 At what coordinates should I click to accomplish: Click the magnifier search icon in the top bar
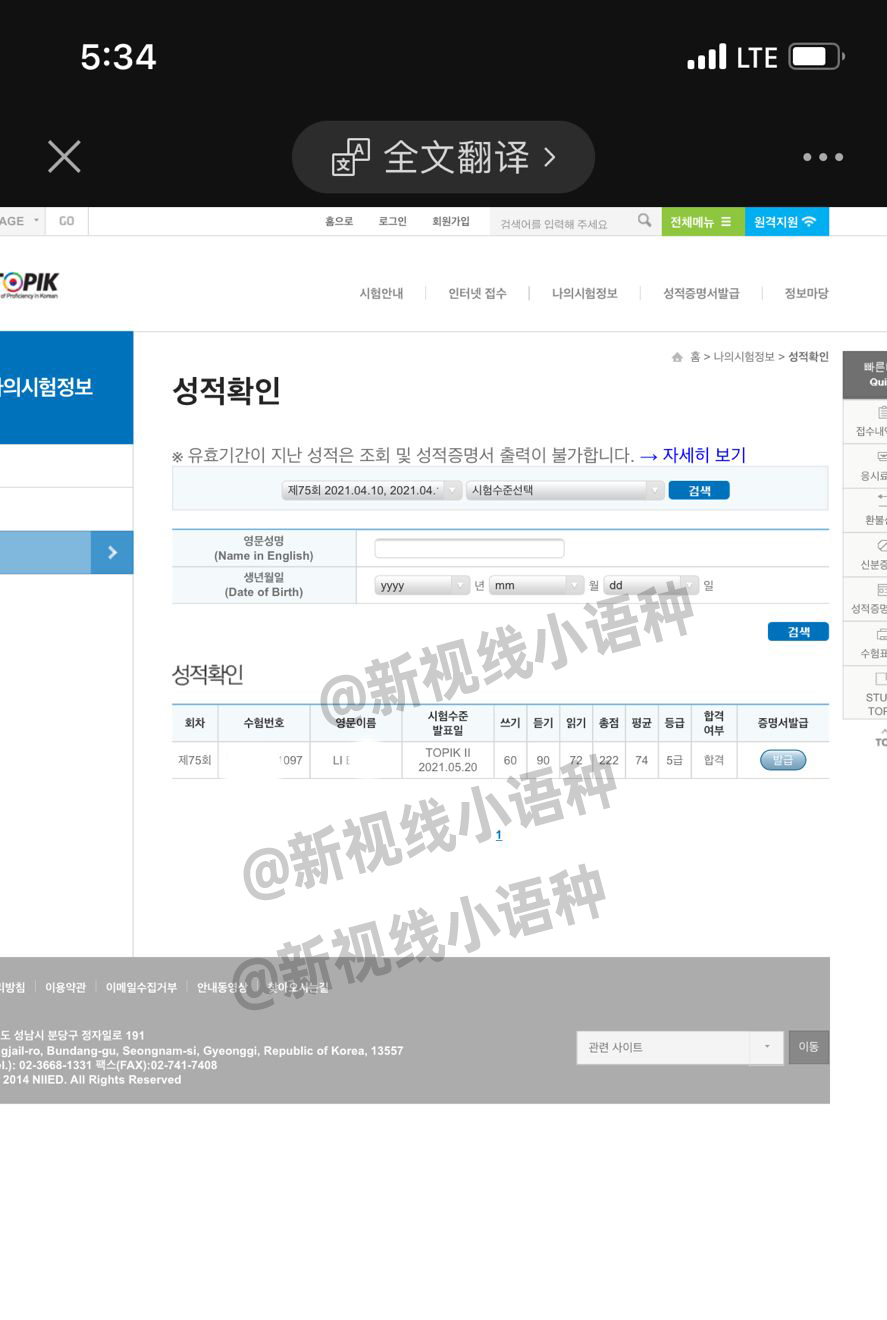point(645,221)
